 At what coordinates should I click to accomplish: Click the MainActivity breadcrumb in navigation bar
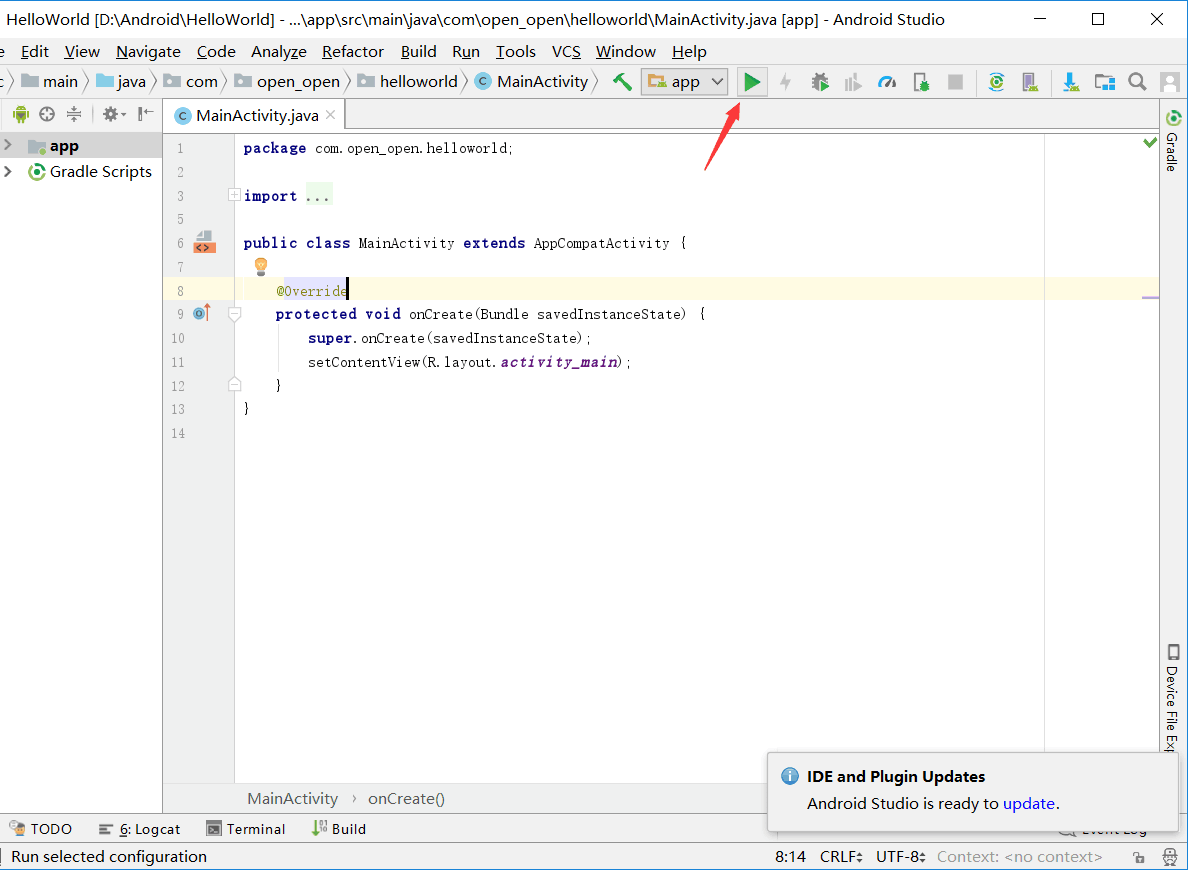531,82
